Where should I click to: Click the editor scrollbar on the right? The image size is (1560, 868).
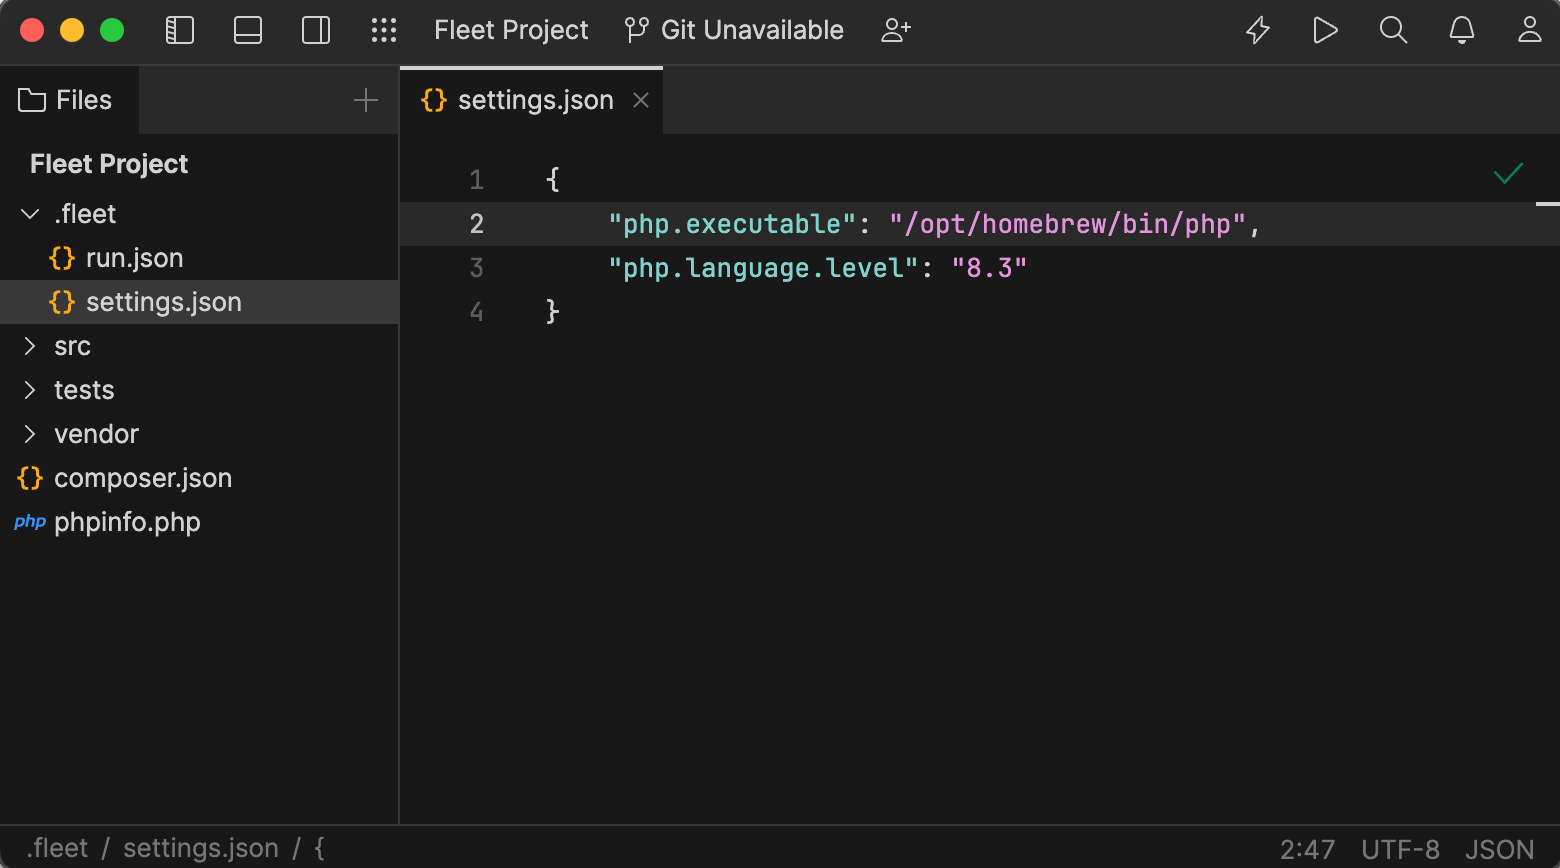1551,205
